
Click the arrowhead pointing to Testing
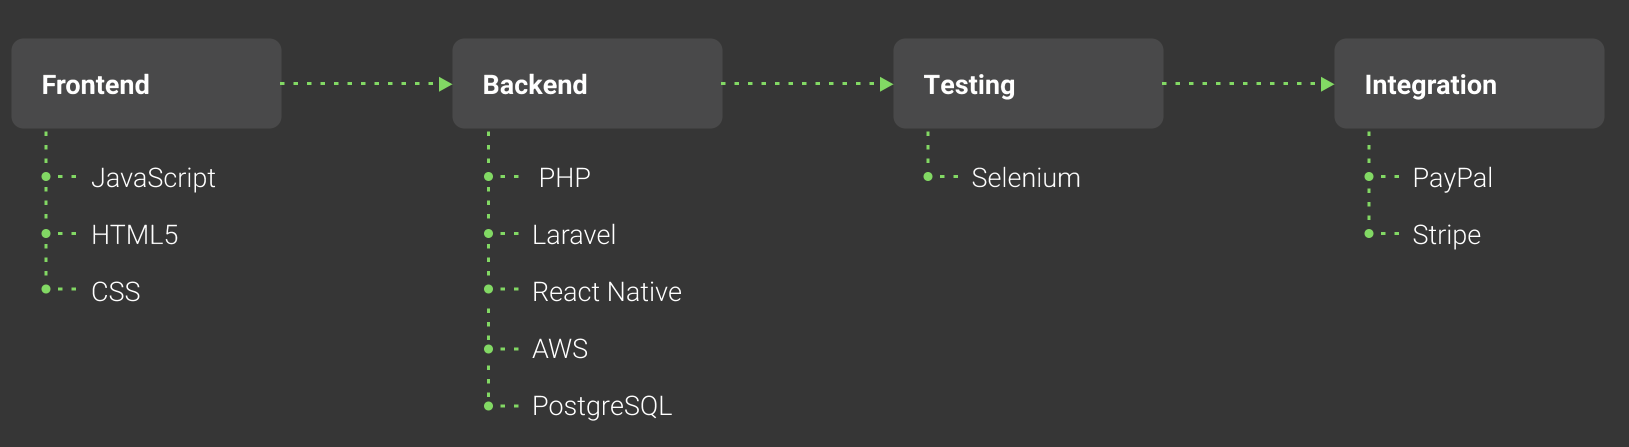coord(887,84)
